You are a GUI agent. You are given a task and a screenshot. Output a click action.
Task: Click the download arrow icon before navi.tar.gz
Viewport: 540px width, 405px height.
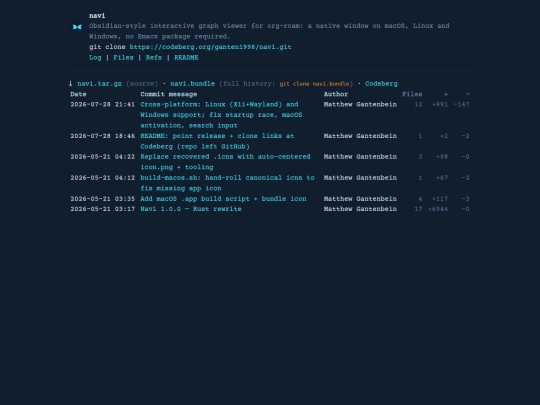[70, 84]
